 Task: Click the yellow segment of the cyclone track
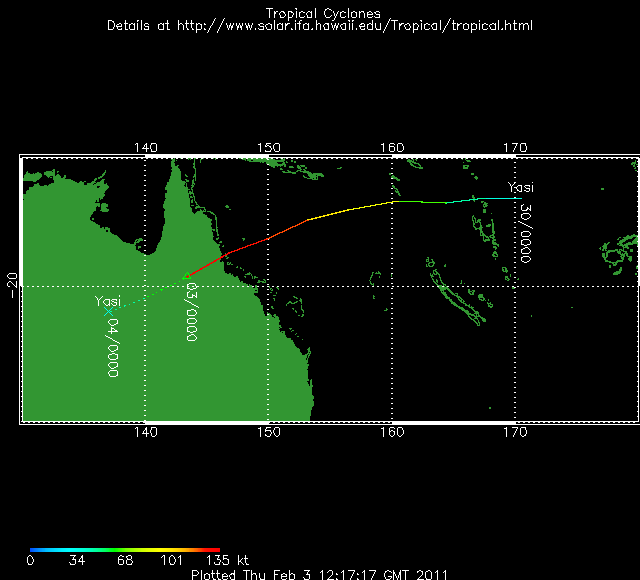[349, 210]
